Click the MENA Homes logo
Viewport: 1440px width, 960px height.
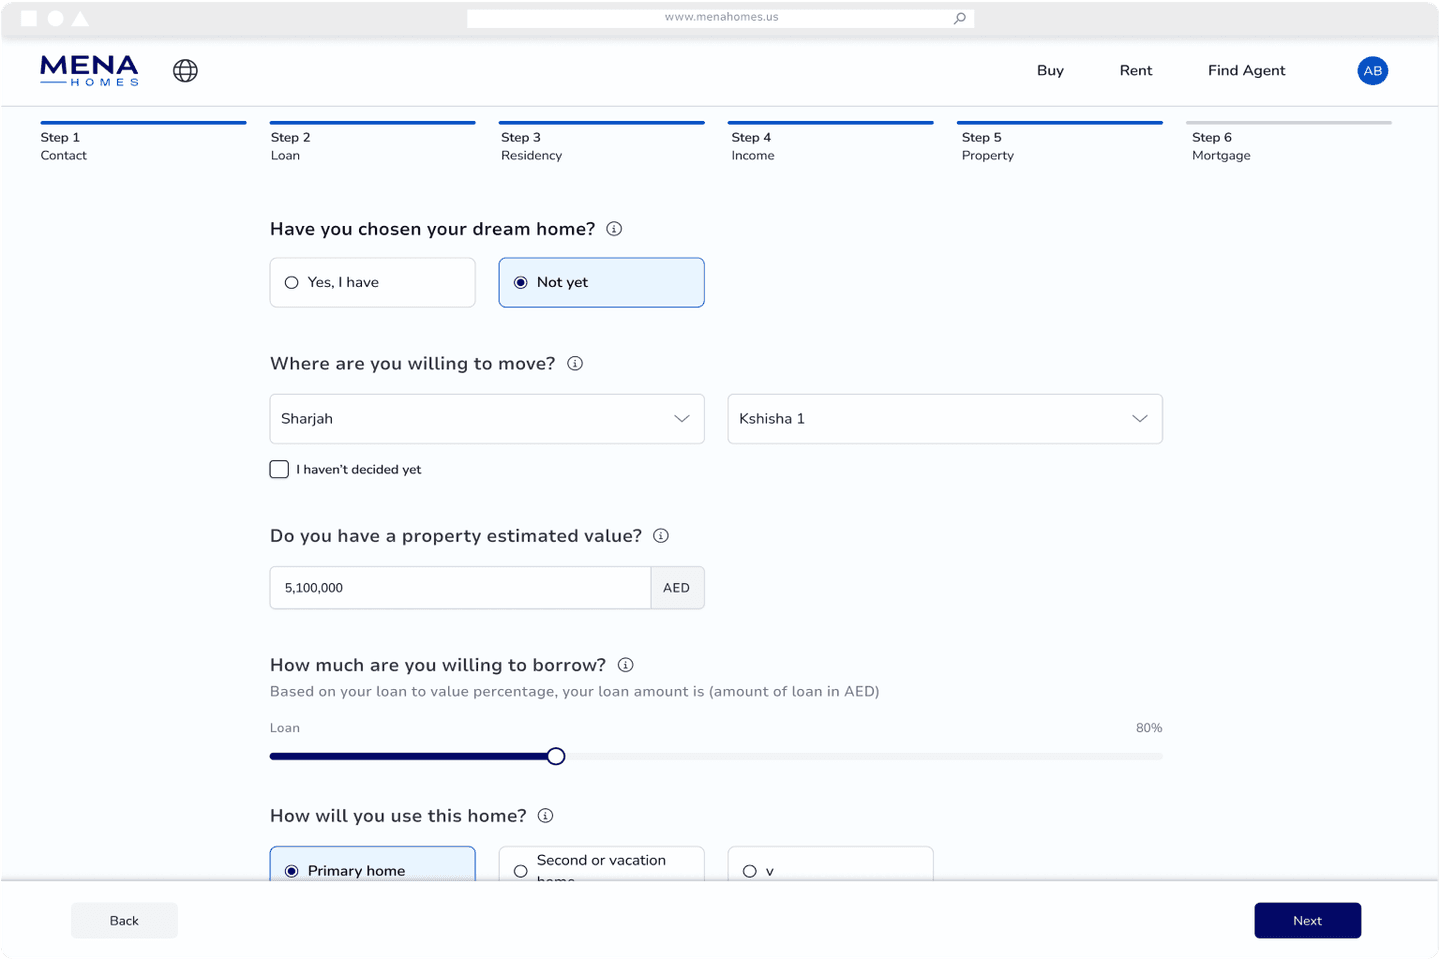(x=89, y=70)
